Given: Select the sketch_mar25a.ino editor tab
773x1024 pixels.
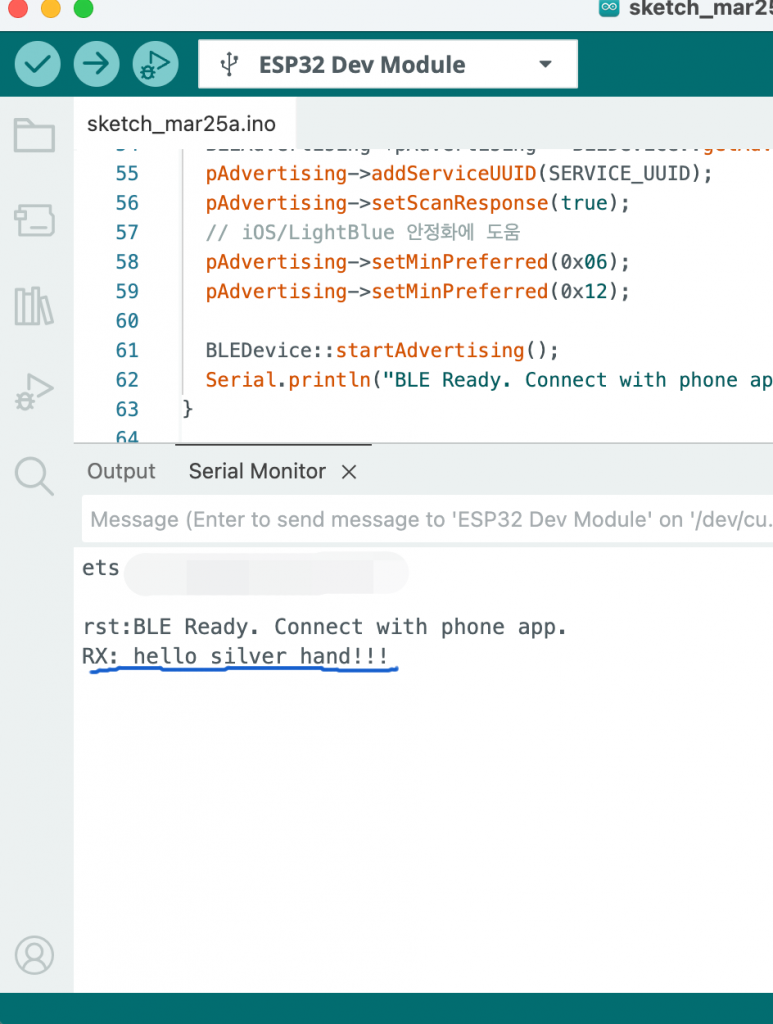Looking at the screenshot, I should (x=181, y=125).
